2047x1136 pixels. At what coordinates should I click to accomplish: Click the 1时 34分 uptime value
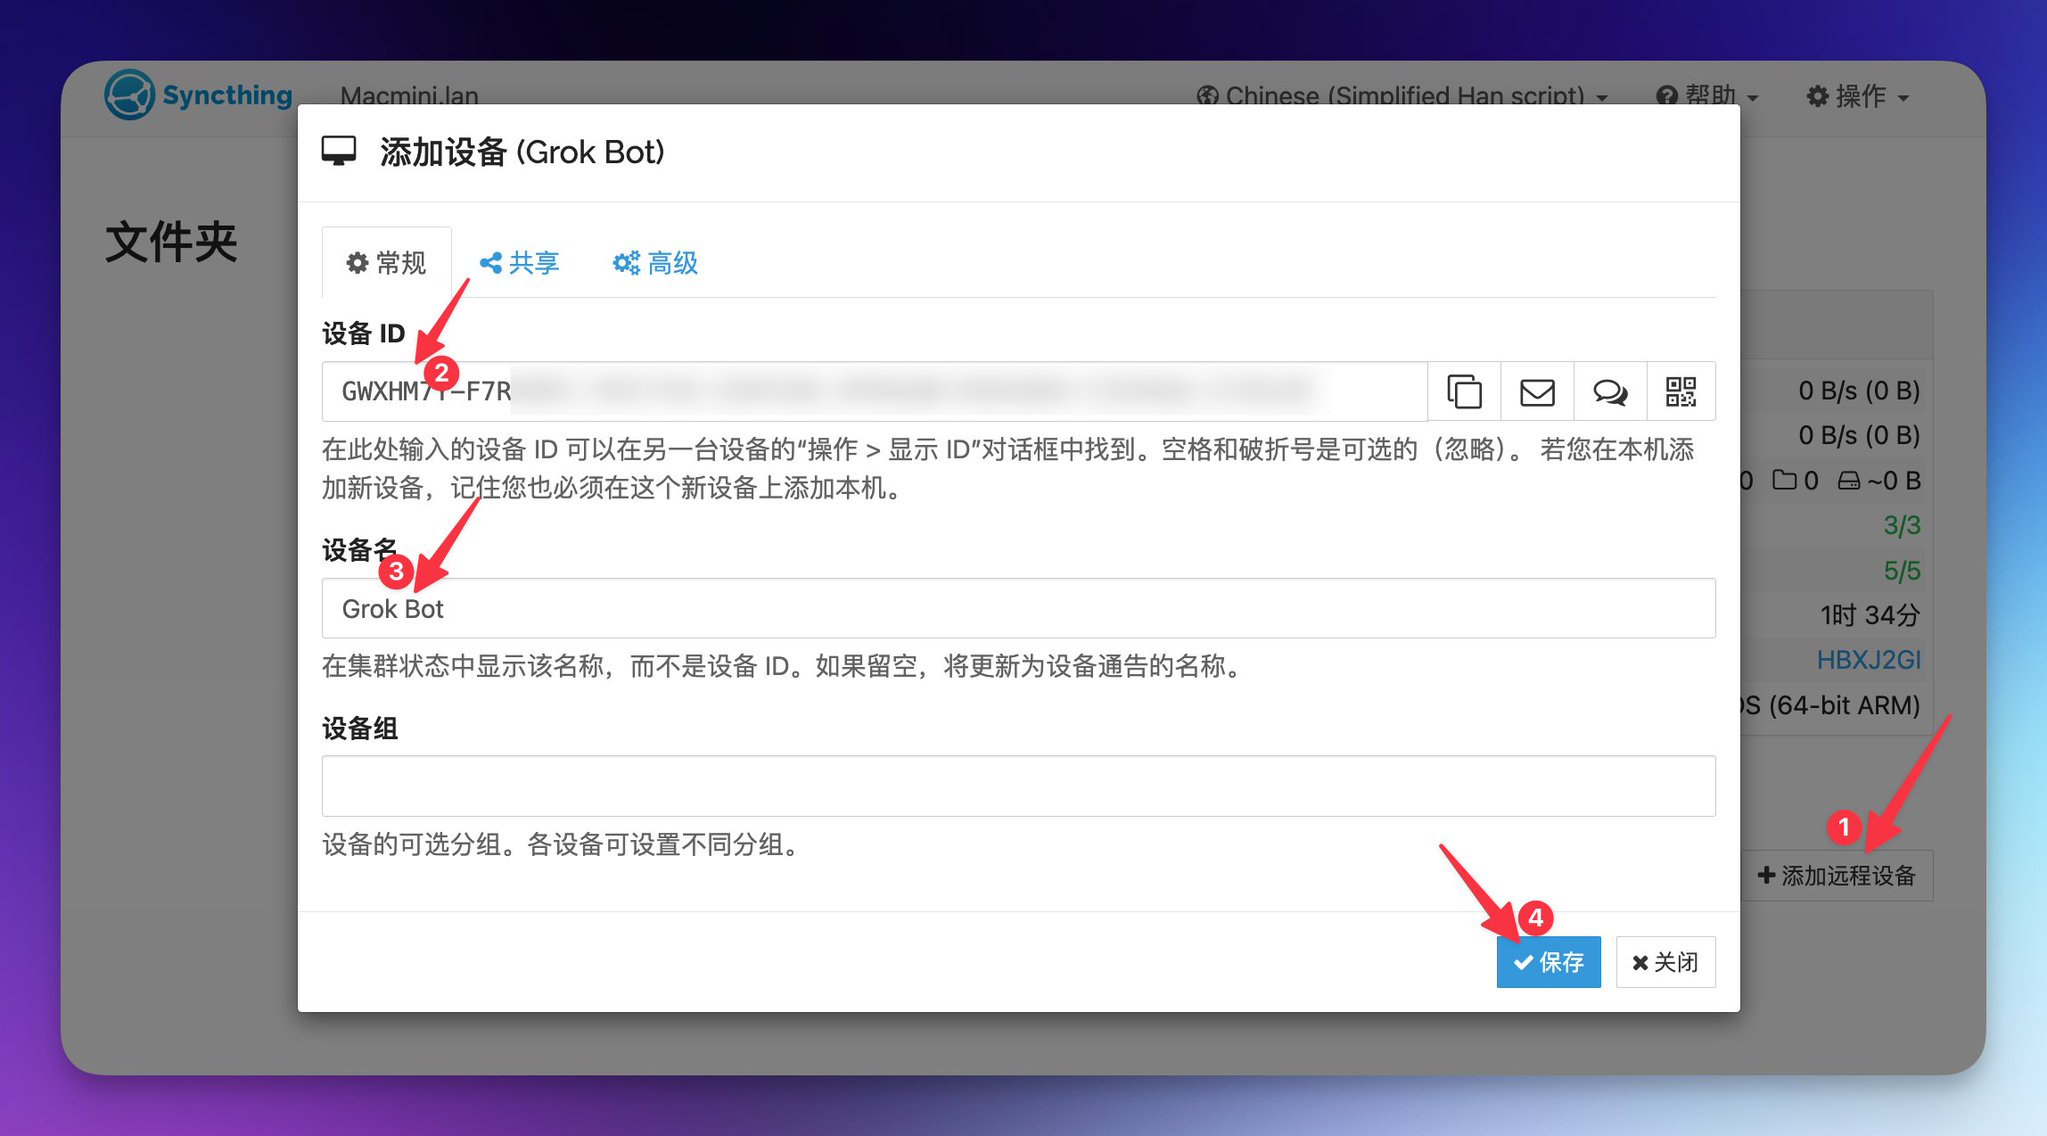click(1870, 615)
